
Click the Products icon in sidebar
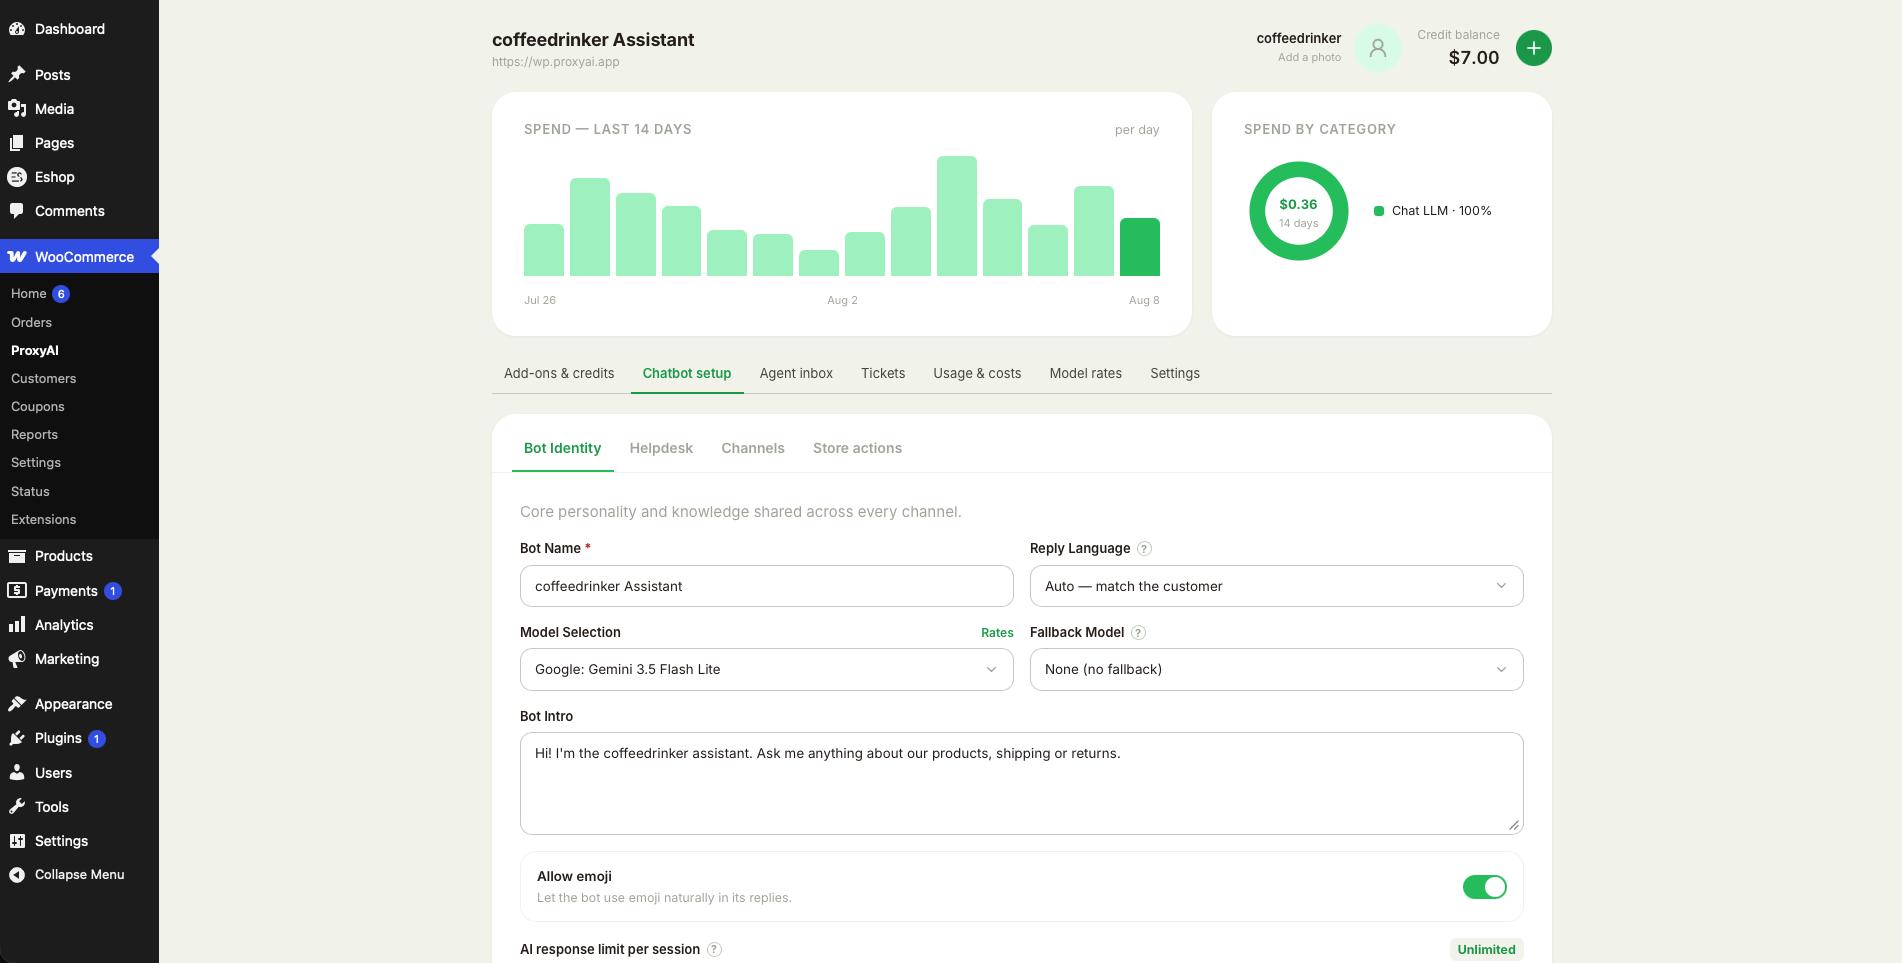click(17, 556)
